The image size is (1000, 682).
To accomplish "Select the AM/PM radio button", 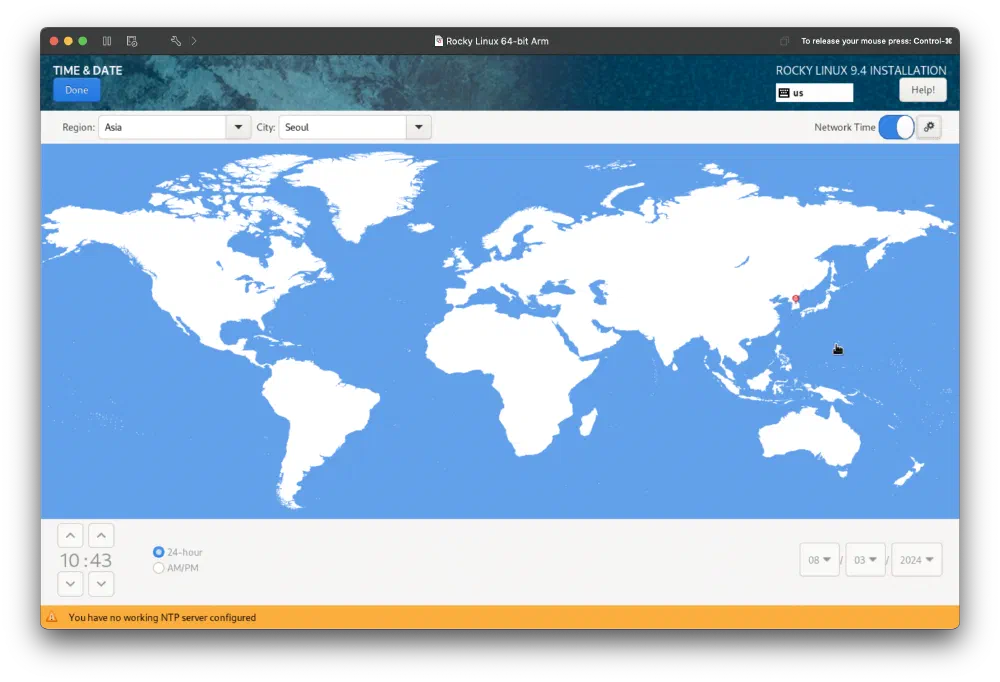I will (158, 567).
